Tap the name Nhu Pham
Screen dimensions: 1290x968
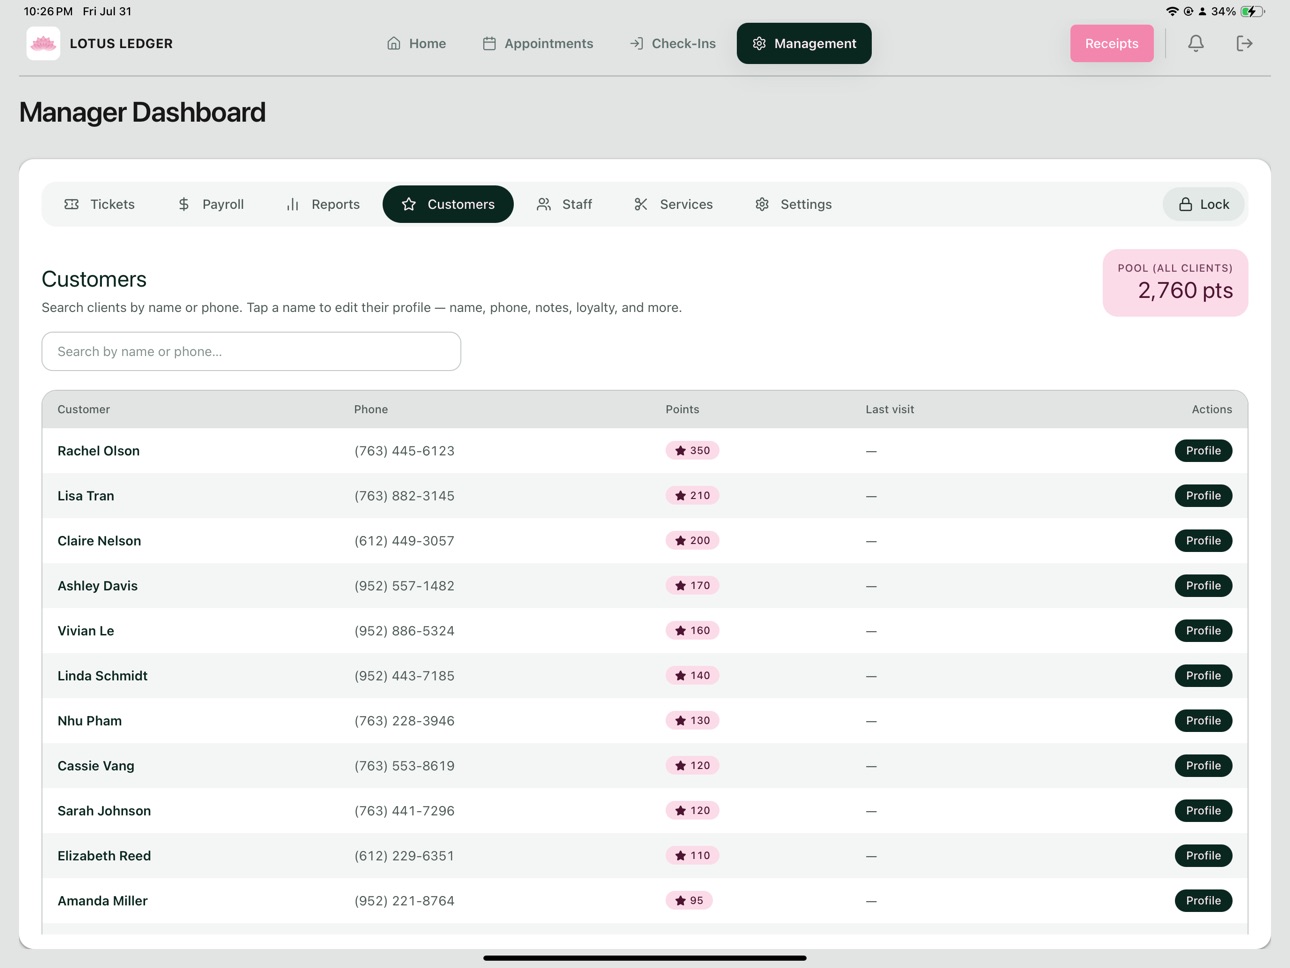[89, 721]
